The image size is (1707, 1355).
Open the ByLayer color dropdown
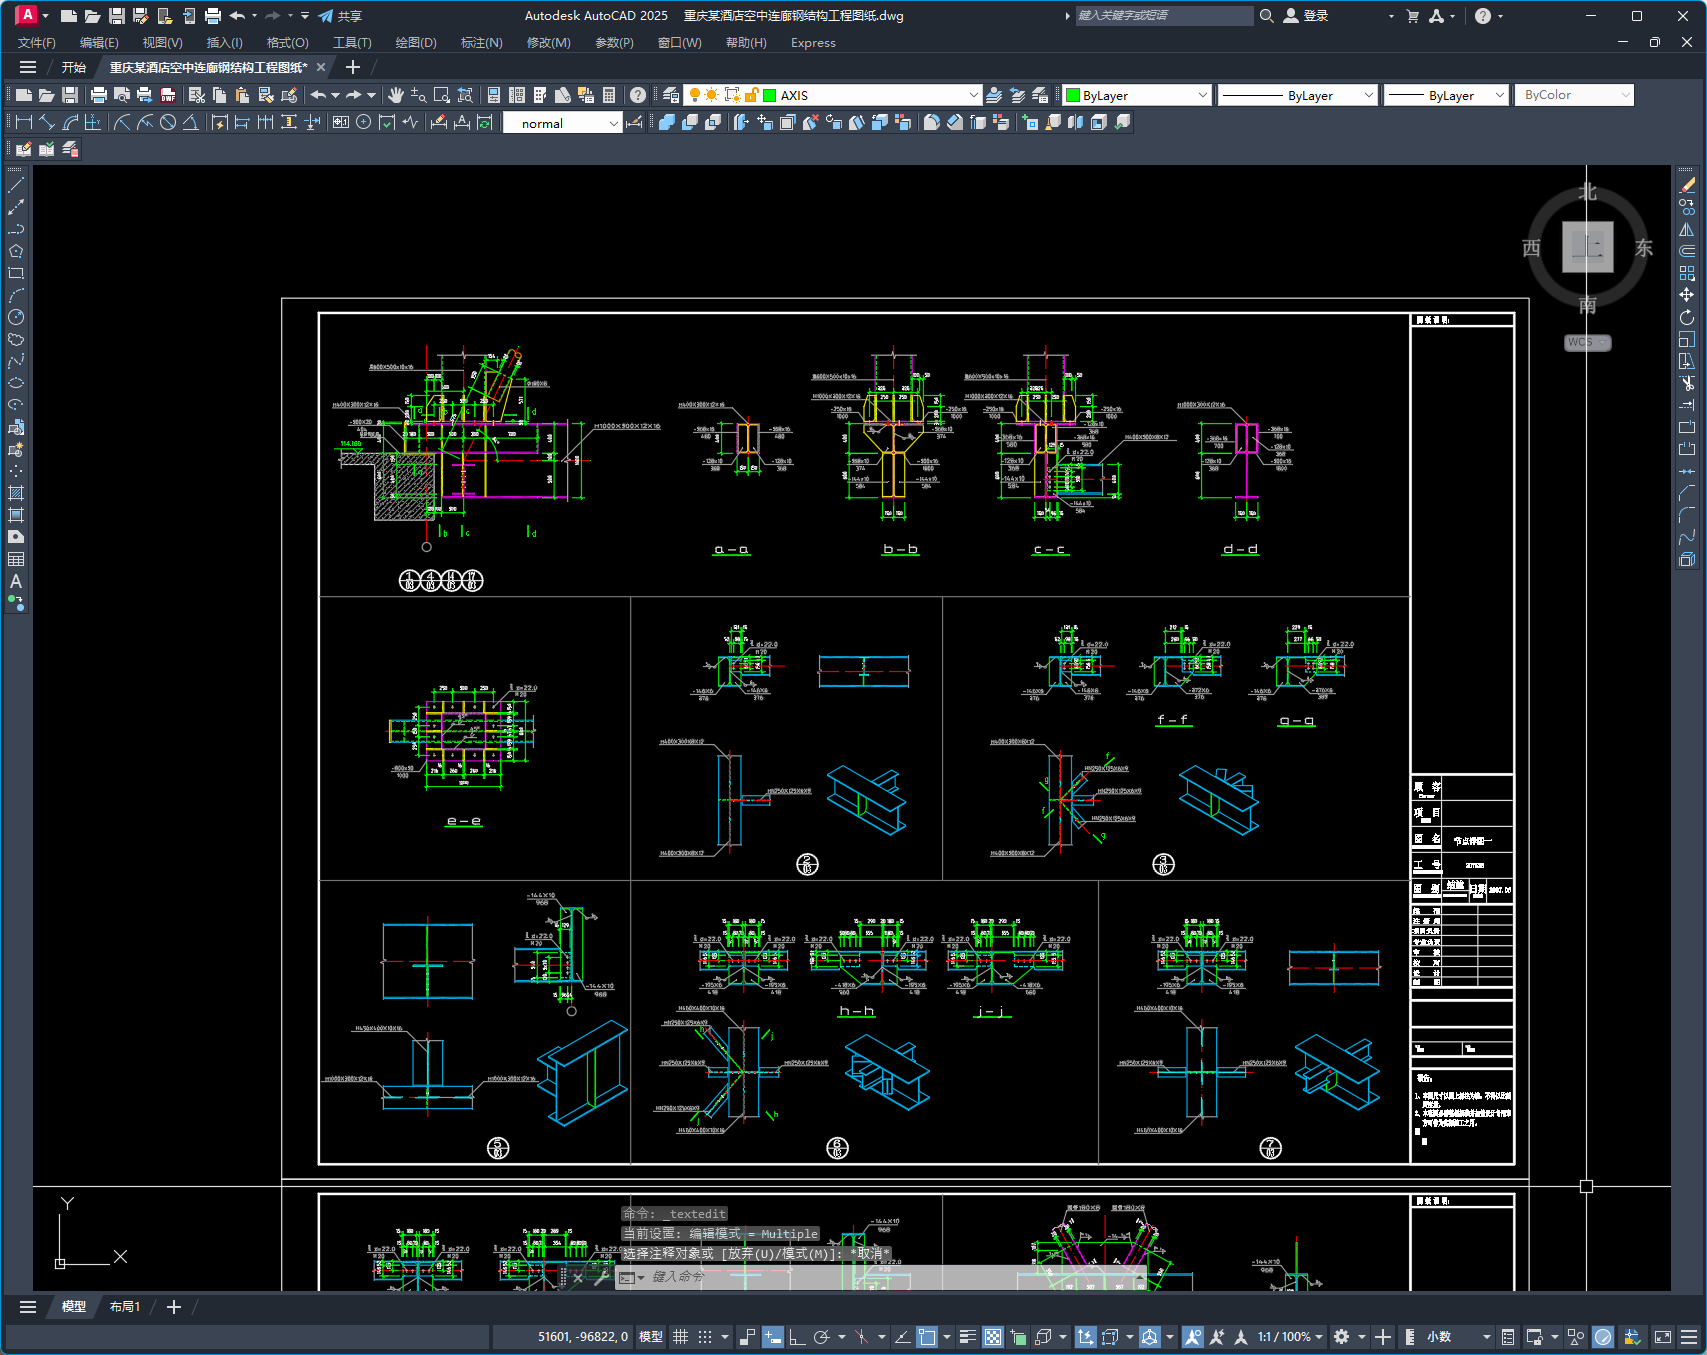[1202, 95]
